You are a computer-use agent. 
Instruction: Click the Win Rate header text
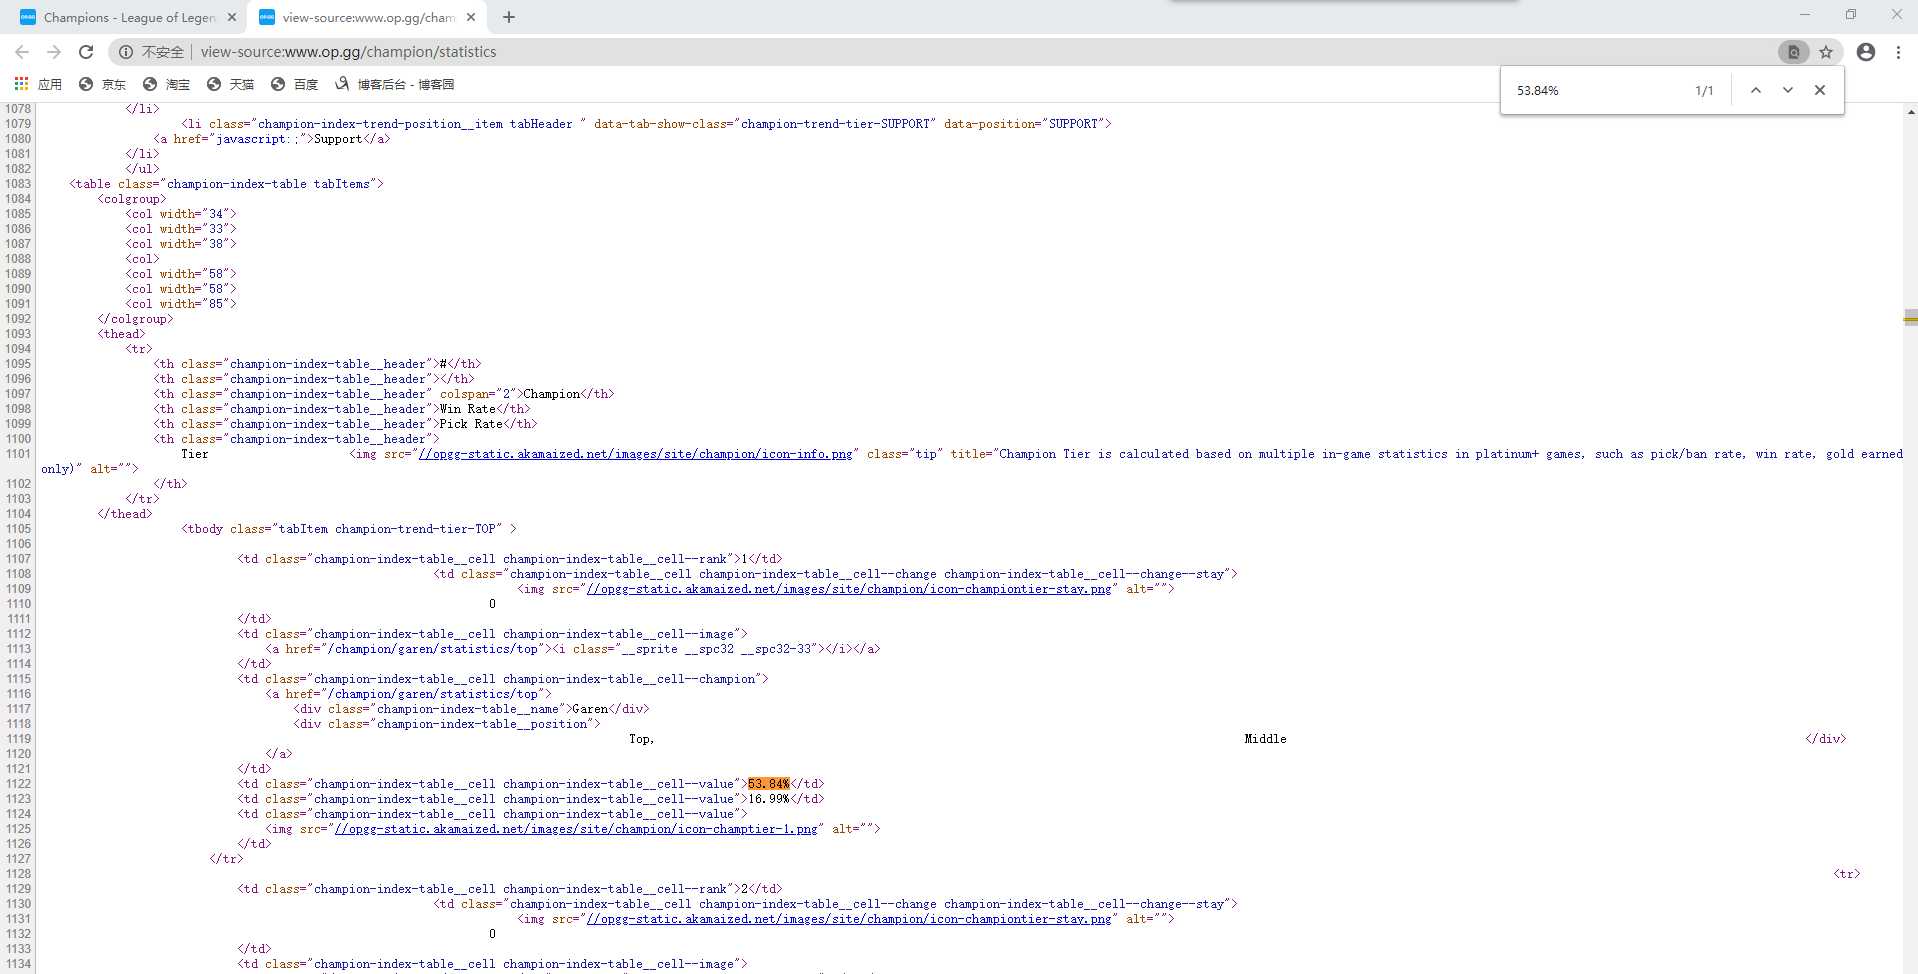[468, 409]
